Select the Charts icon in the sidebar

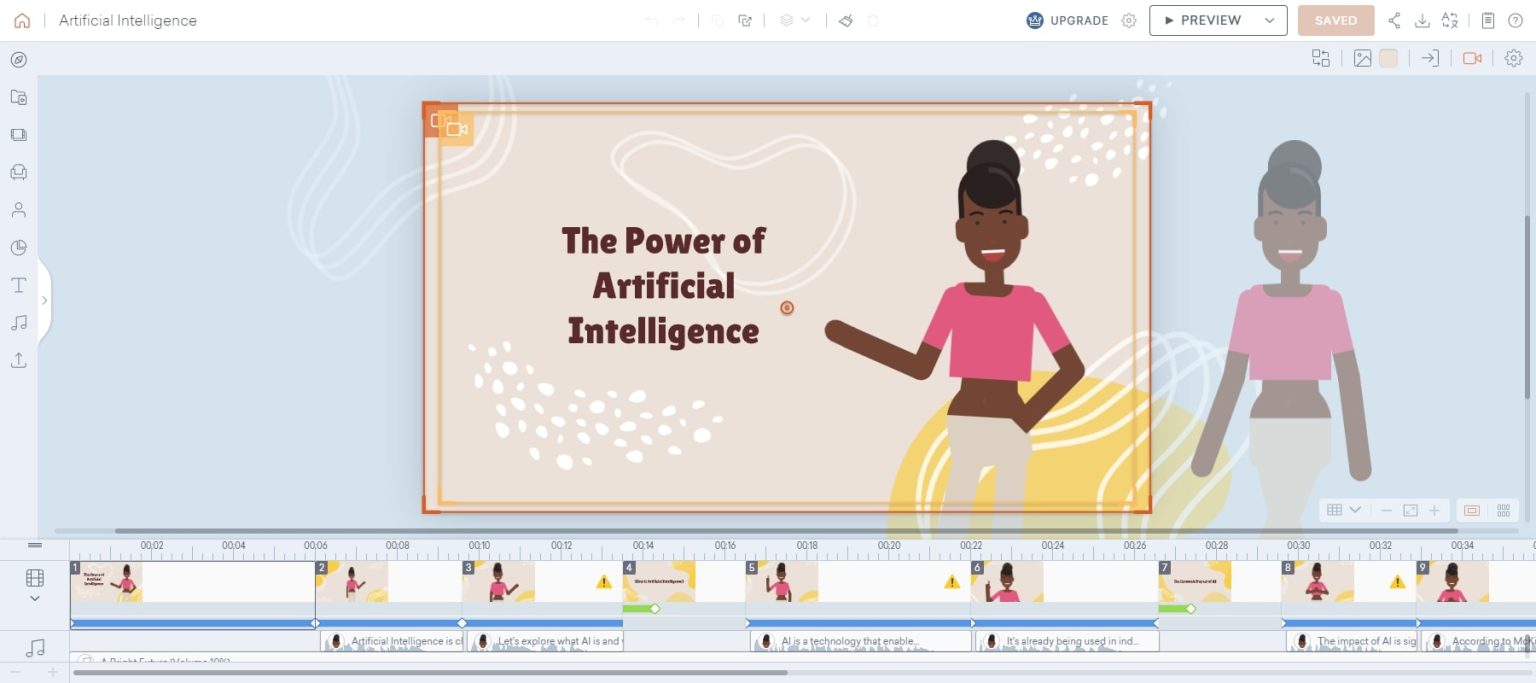click(x=18, y=247)
